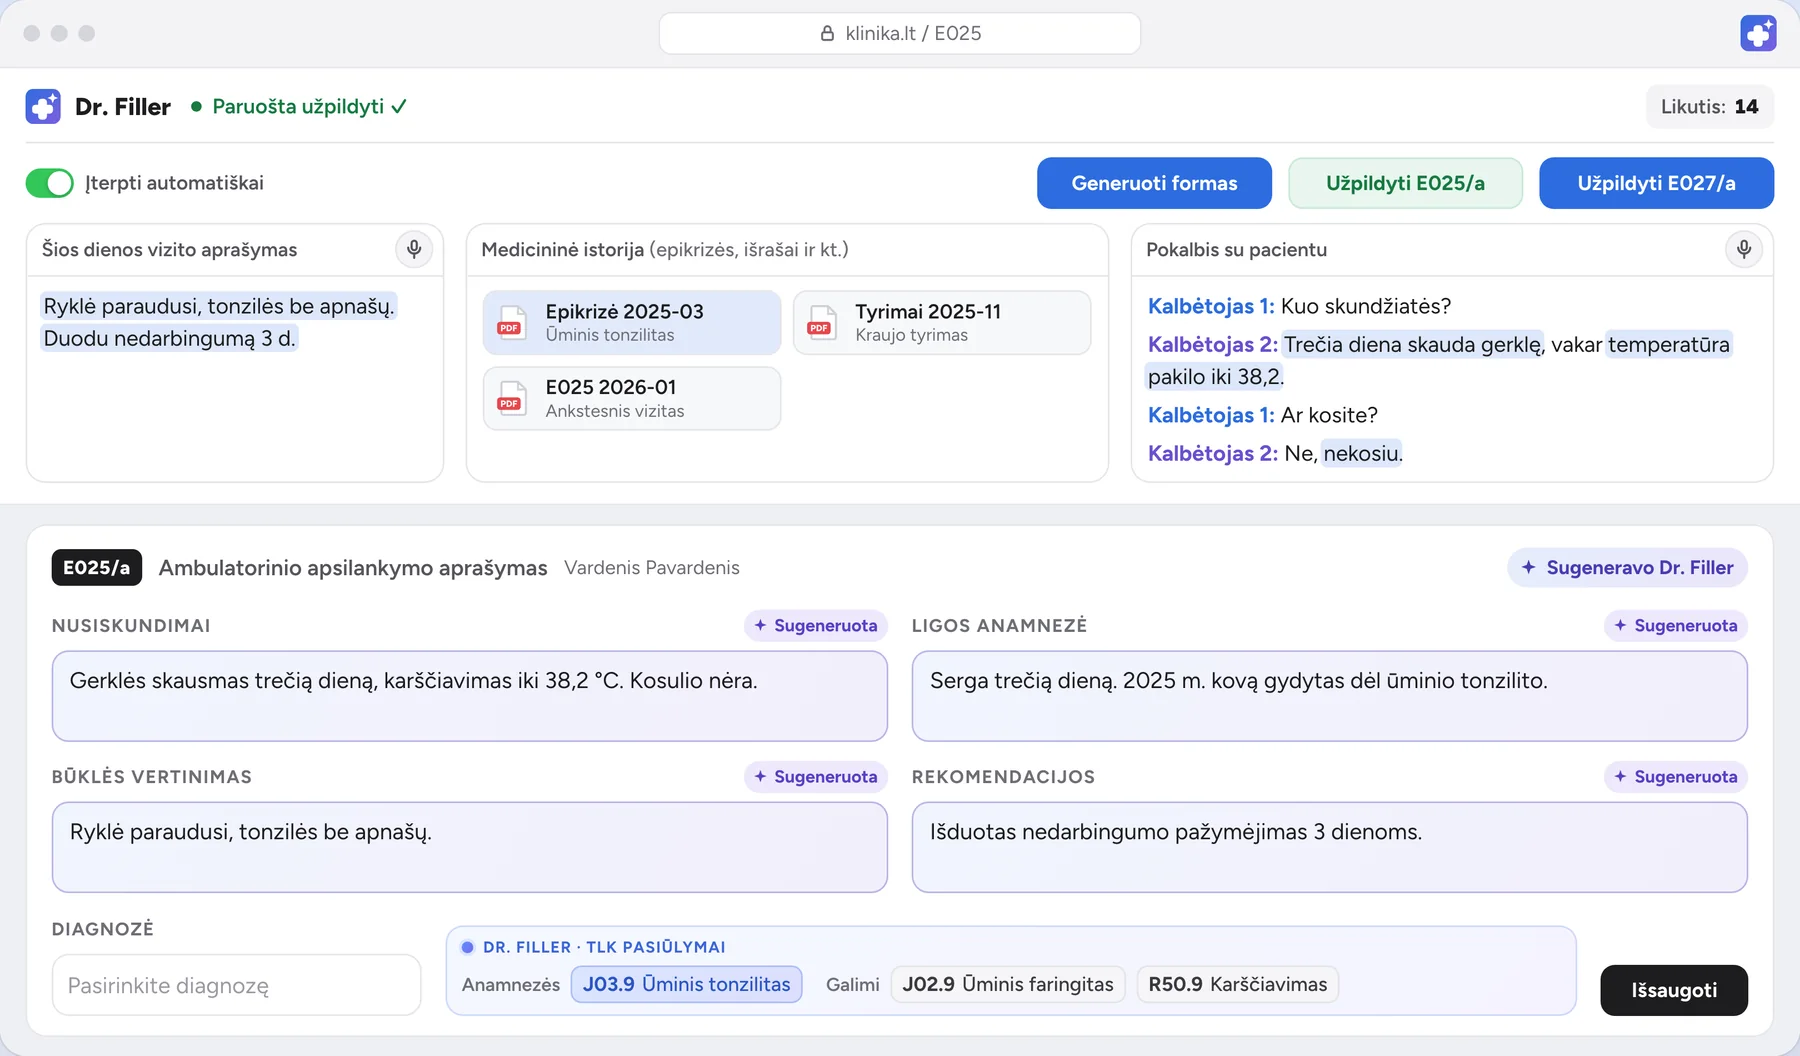Toggle Įterpti automatiškai switch
Image resolution: width=1800 pixels, height=1056 pixels.
pyautogui.click(x=50, y=183)
